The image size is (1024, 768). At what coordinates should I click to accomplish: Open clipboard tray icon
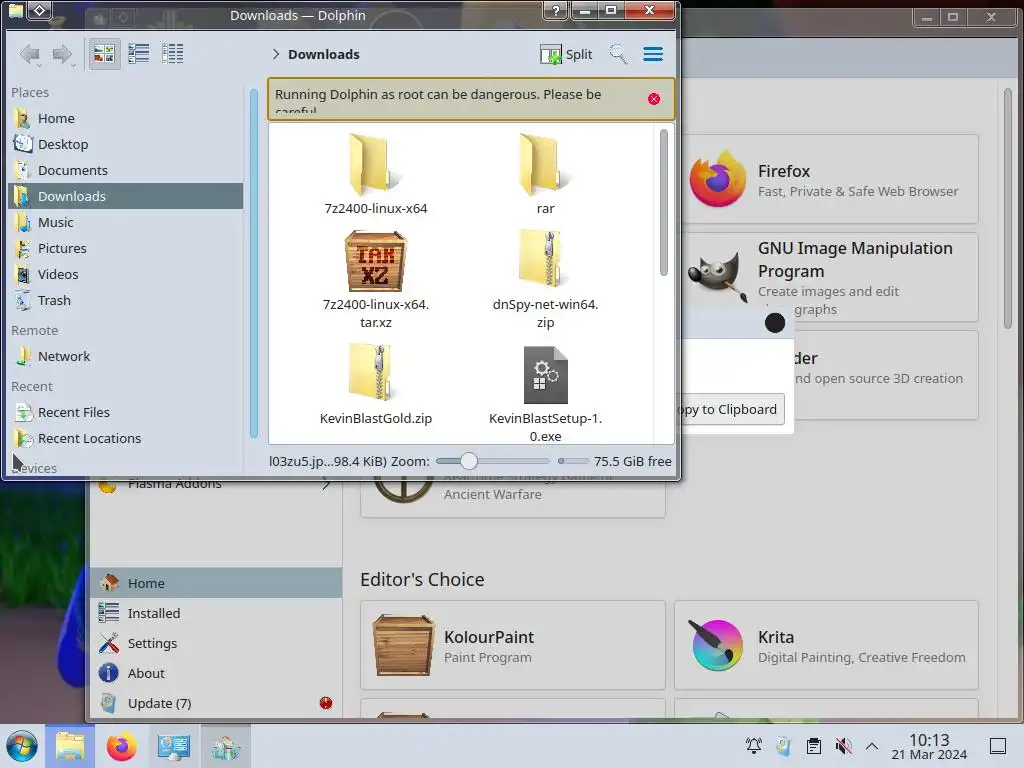[814, 746]
